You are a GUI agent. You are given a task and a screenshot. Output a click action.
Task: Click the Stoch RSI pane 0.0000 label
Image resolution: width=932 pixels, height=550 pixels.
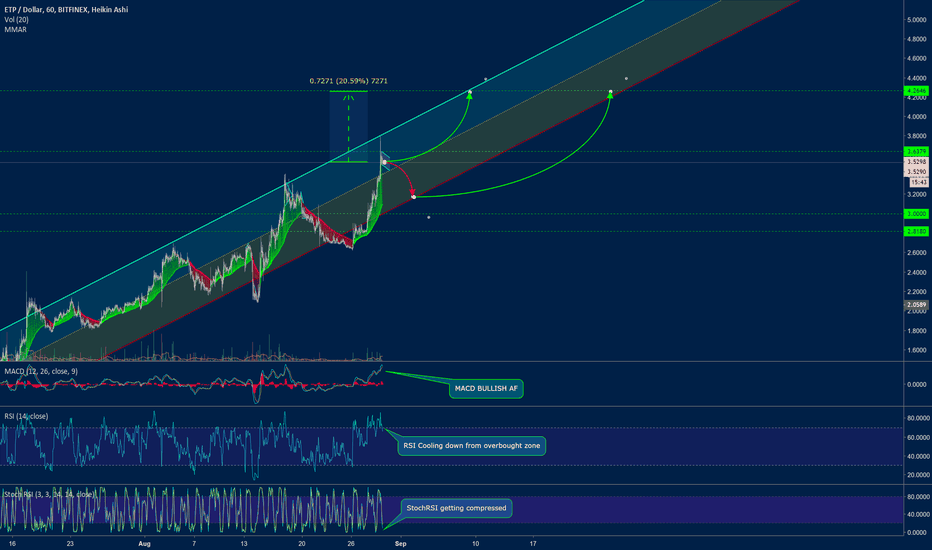[x=917, y=532]
